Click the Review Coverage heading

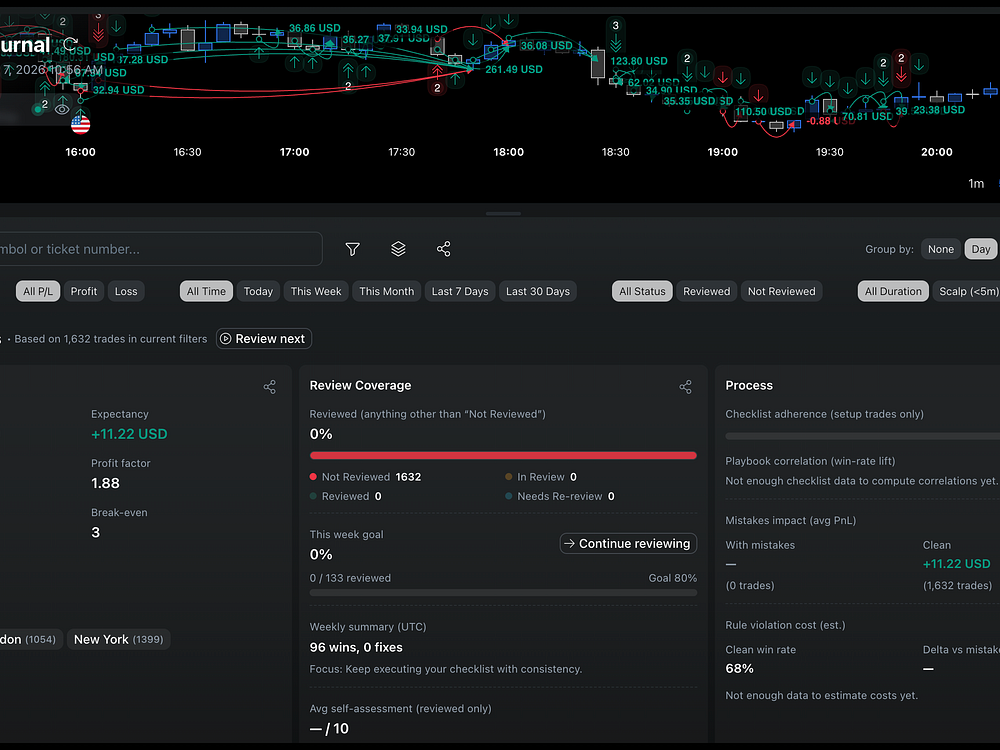click(360, 386)
